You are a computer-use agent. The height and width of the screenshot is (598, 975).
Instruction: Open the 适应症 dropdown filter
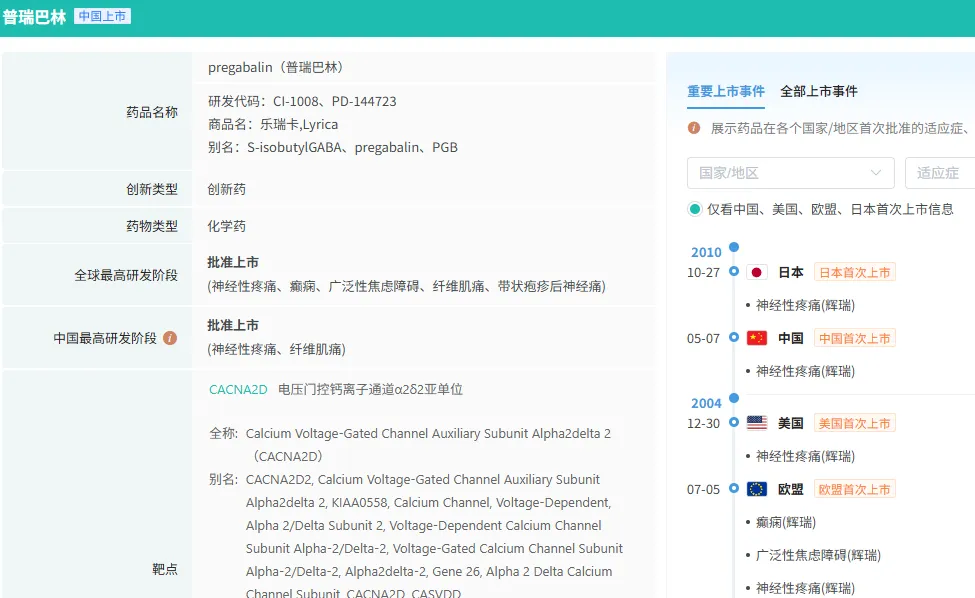939,173
